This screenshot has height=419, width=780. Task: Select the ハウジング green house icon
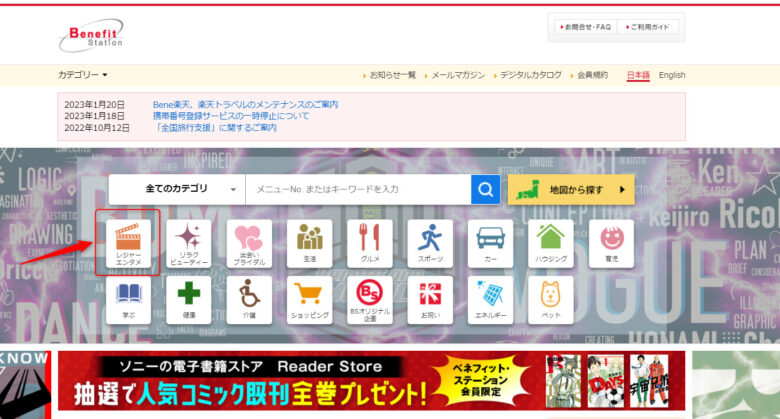point(550,243)
